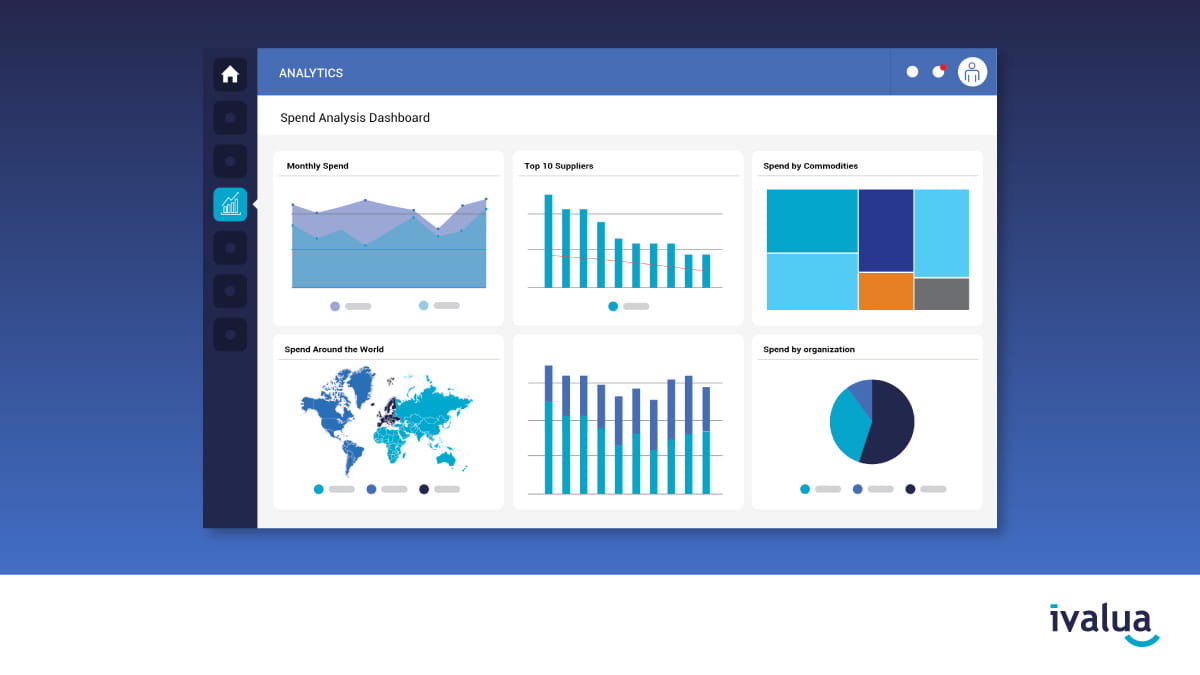This screenshot has width=1200, height=675.
Task: Toggle the second legend series under Spend Around the World
Action: click(x=373, y=489)
